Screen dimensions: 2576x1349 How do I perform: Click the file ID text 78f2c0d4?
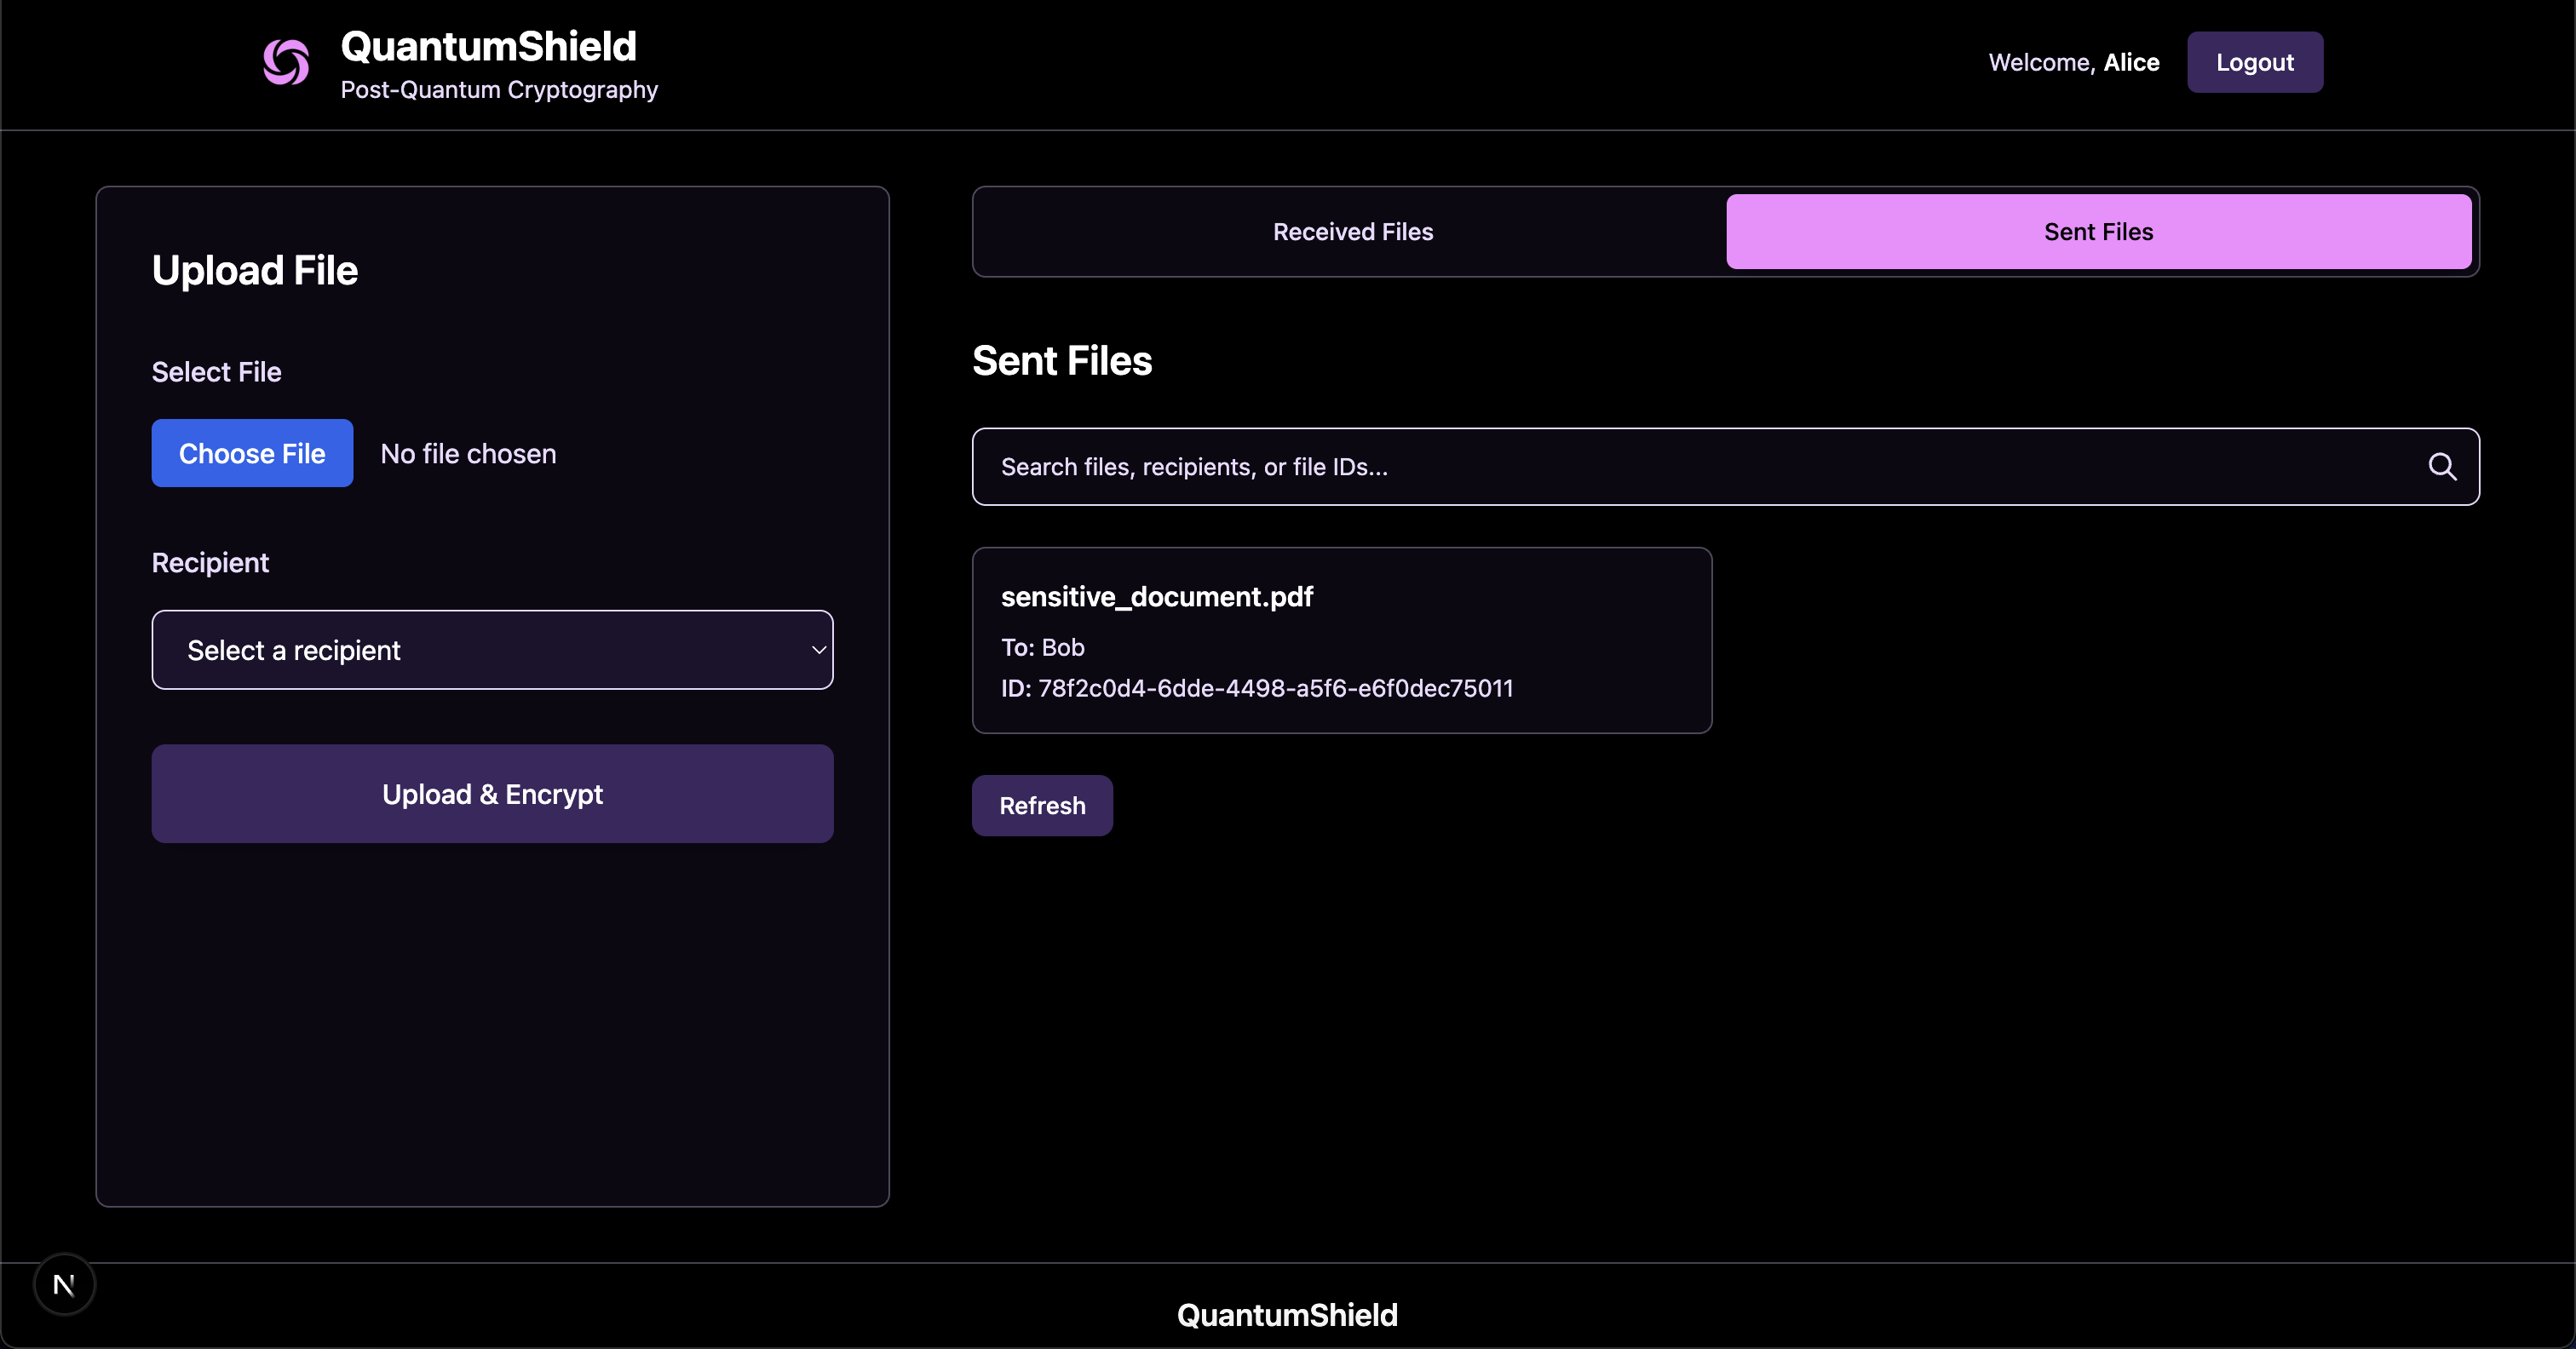(1274, 689)
